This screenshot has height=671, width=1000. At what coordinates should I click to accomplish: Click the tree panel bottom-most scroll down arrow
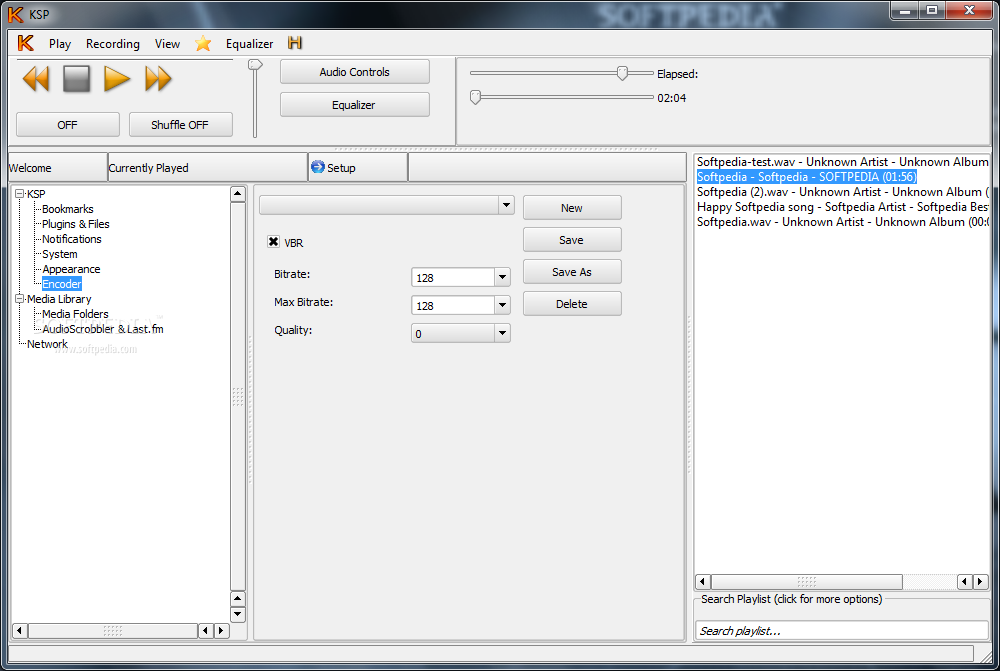click(237, 614)
